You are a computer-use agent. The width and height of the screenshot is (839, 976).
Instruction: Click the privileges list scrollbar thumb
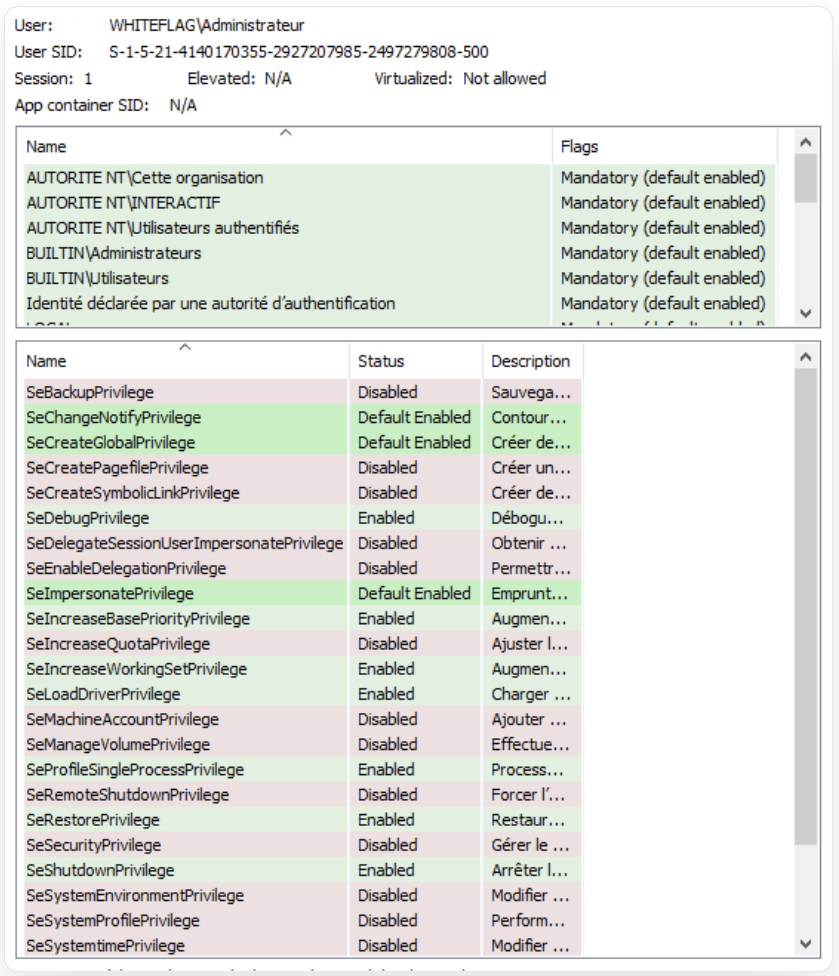coord(806,605)
